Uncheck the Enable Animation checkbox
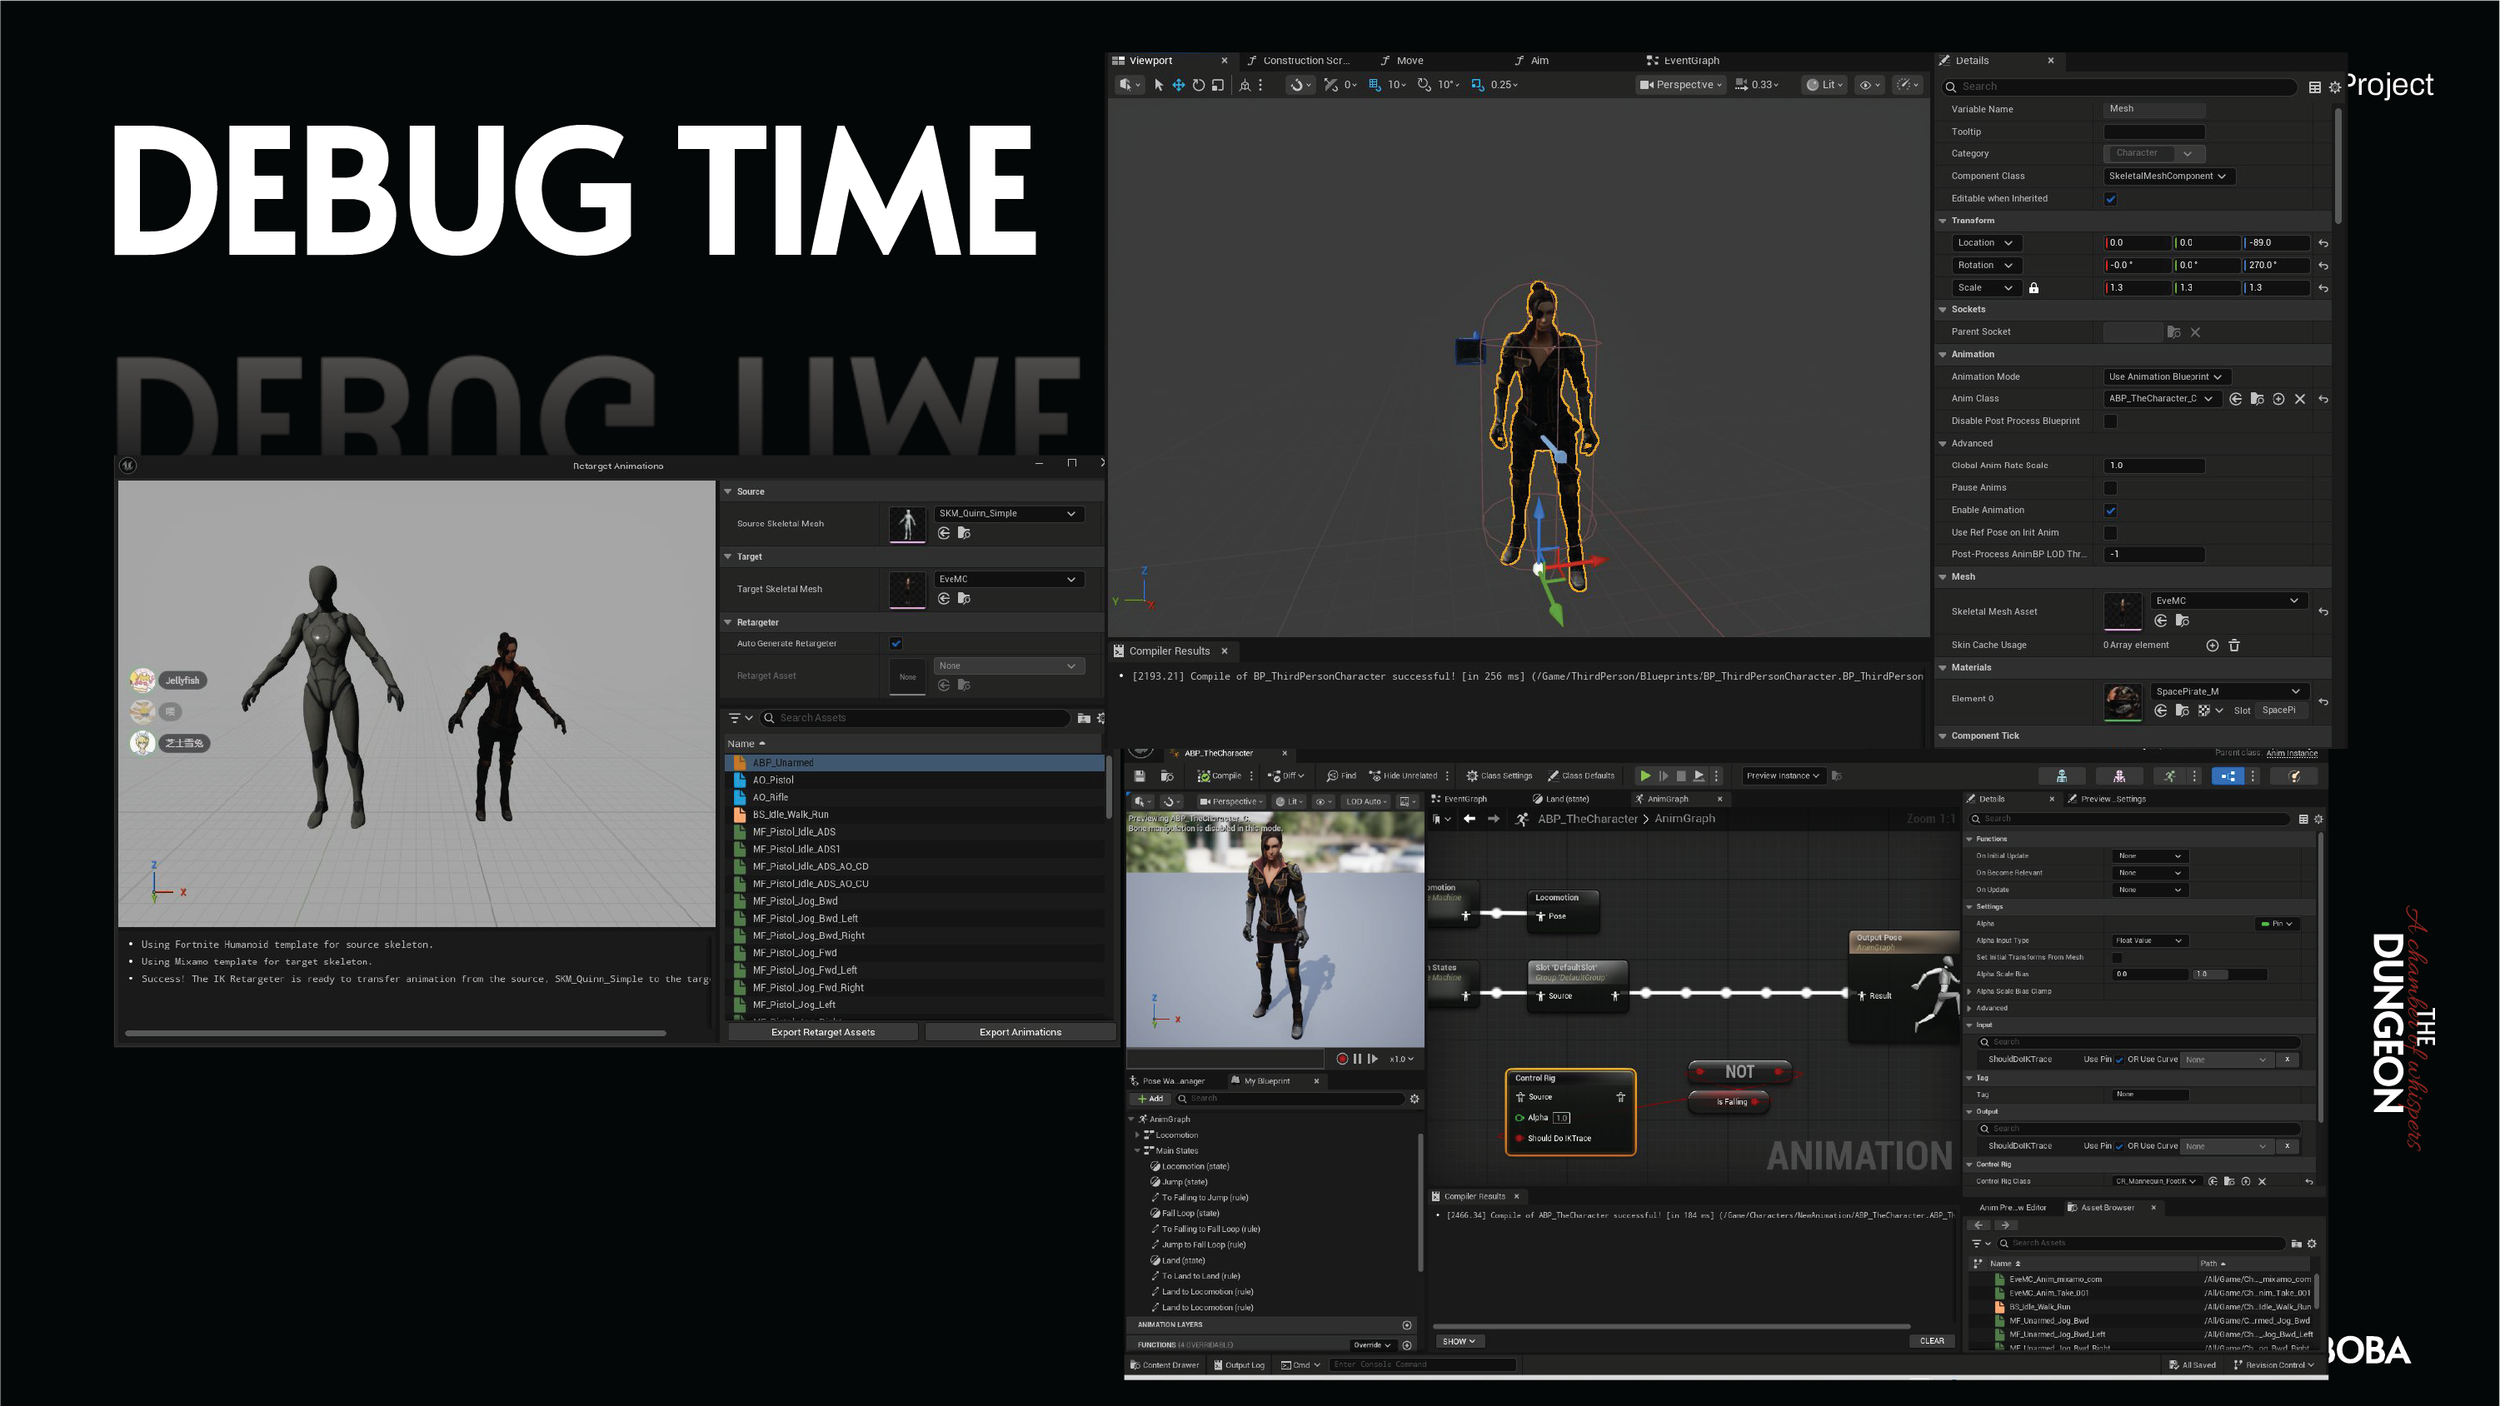Image resolution: width=2500 pixels, height=1406 pixels. 2110,510
